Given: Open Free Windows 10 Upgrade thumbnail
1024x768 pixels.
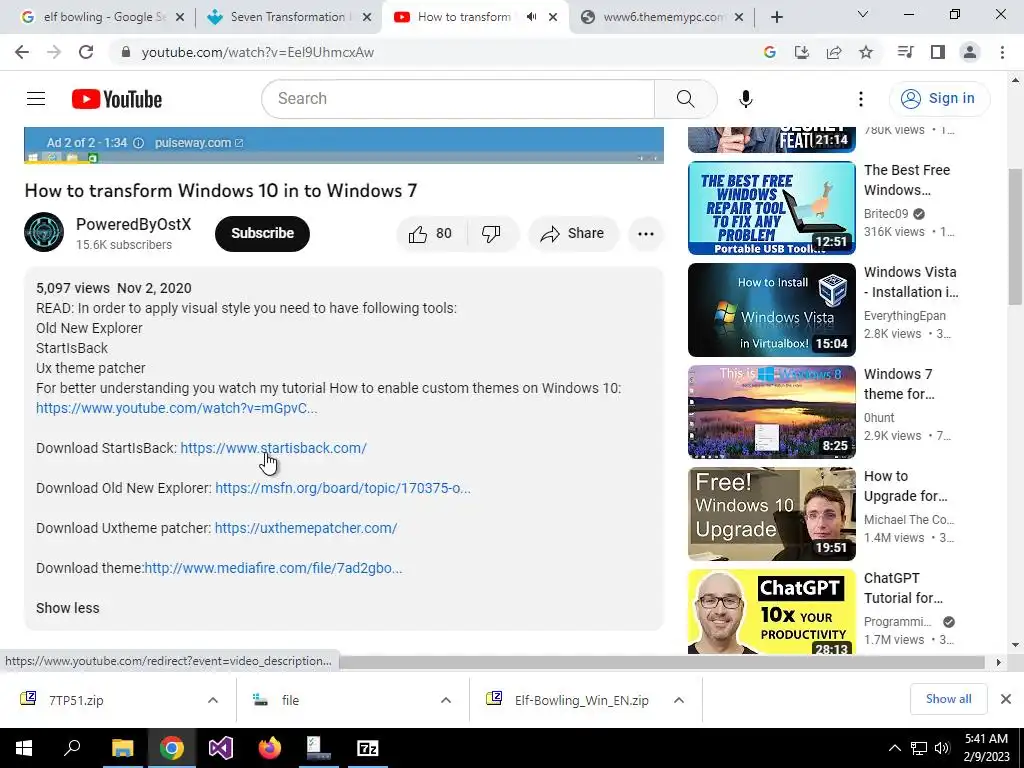Looking at the screenshot, I should point(771,514).
